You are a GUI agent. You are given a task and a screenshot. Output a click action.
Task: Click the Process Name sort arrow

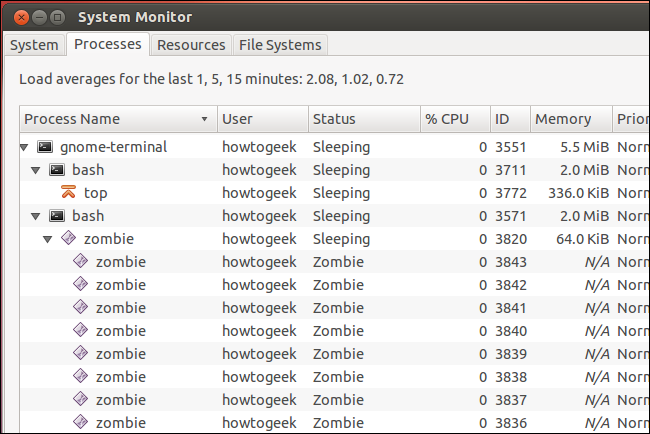coord(205,120)
